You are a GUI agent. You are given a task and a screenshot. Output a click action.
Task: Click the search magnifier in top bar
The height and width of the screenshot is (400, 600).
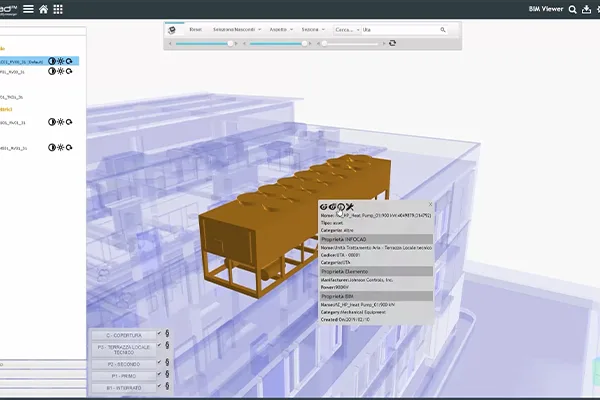572,10
